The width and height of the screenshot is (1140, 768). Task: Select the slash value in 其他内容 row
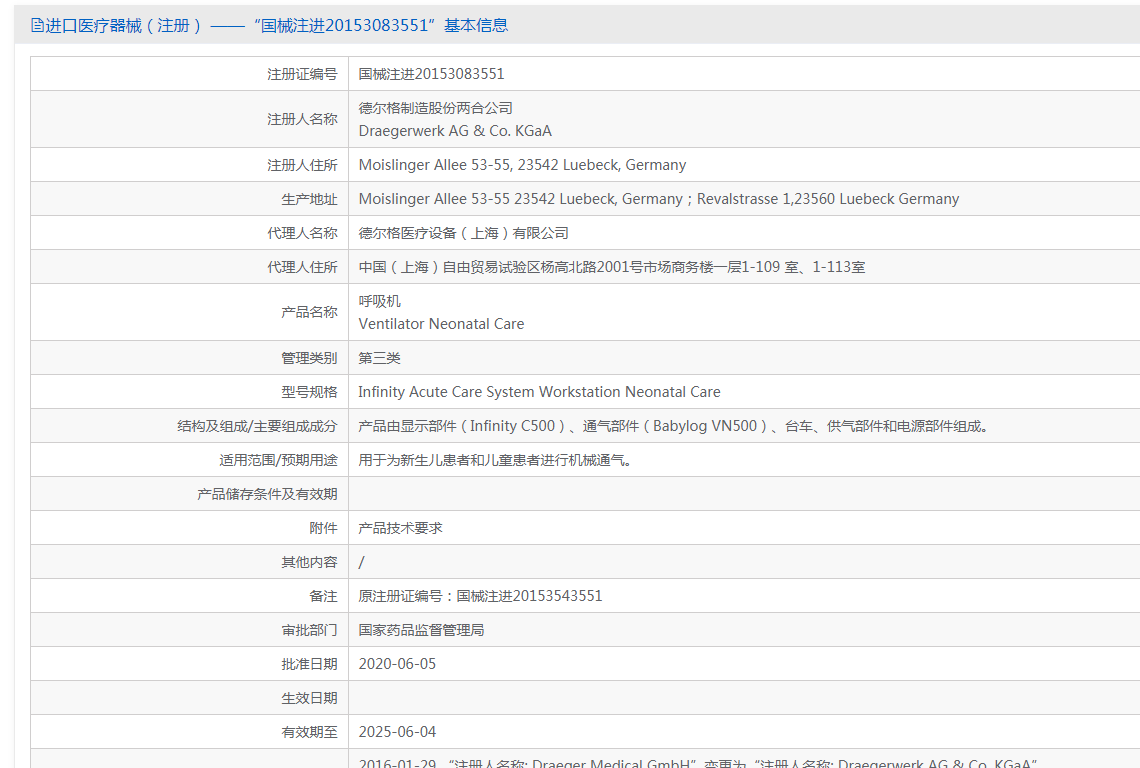[361, 563]
